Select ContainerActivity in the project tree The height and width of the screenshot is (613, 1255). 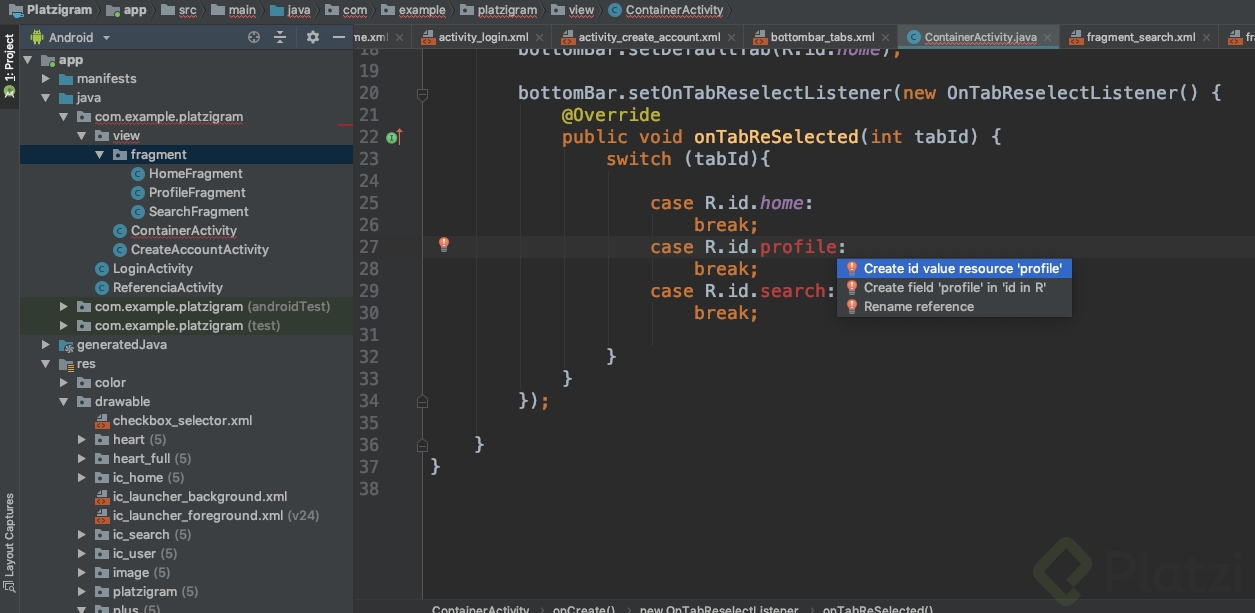[x=184, y=231]
